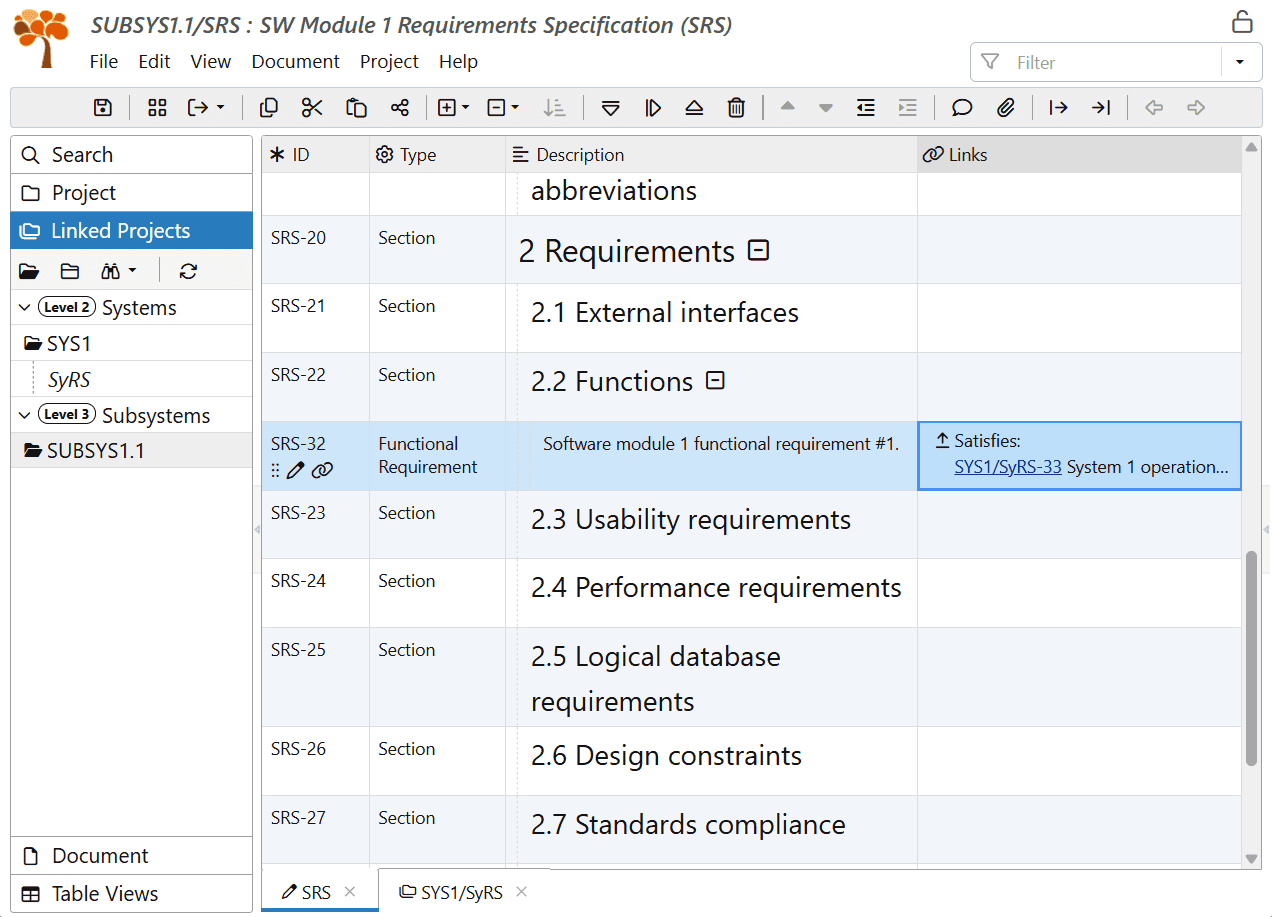Viewport: 1272px width, 917px height.
Task: Click the navigate back left arrow
Action: [x=1154, y=108]
